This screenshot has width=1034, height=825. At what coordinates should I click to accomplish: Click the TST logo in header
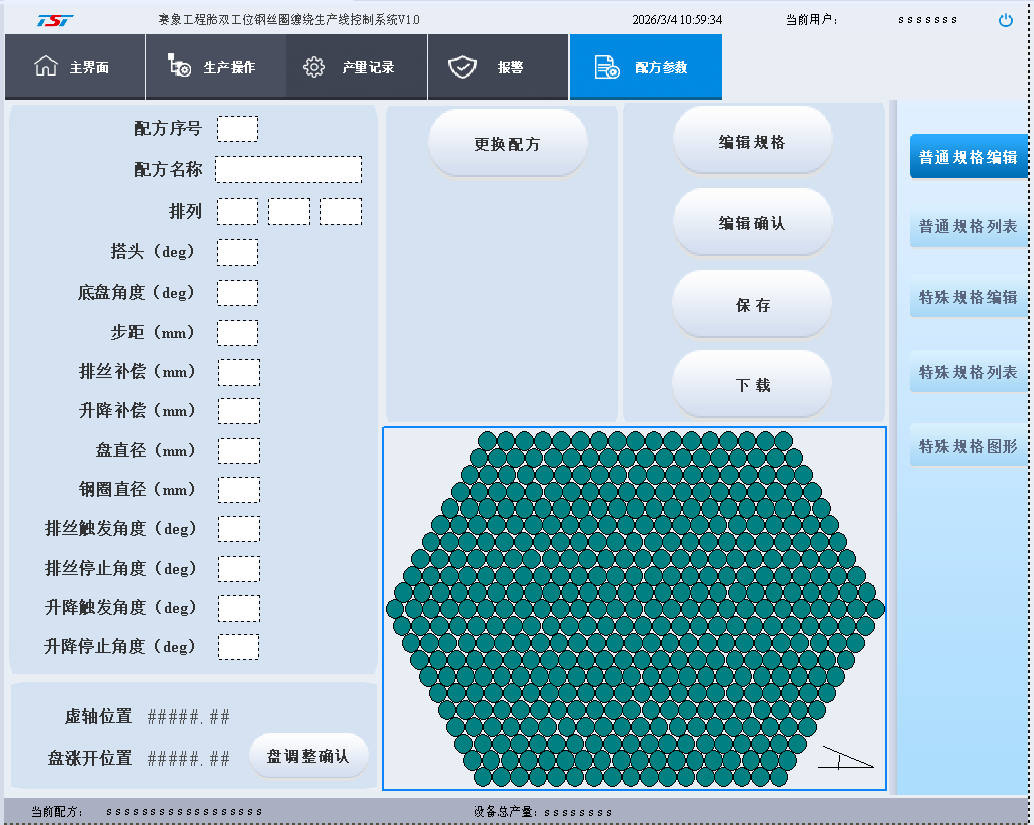(x=55, y=20)
